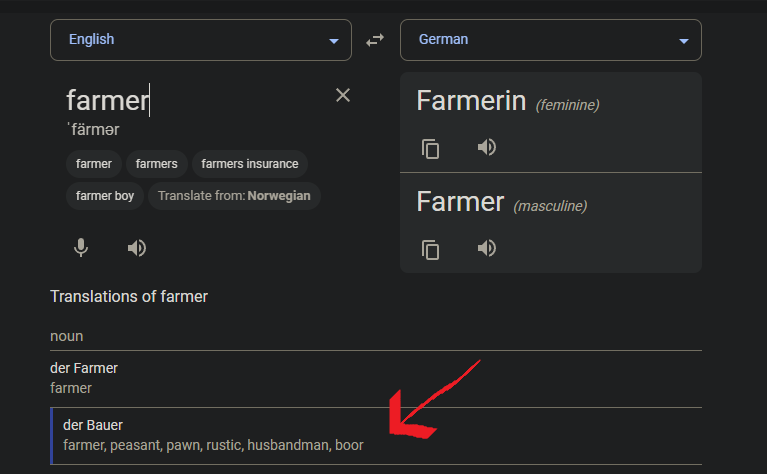Click the English dropdown arrow

[x=334, y=41]
